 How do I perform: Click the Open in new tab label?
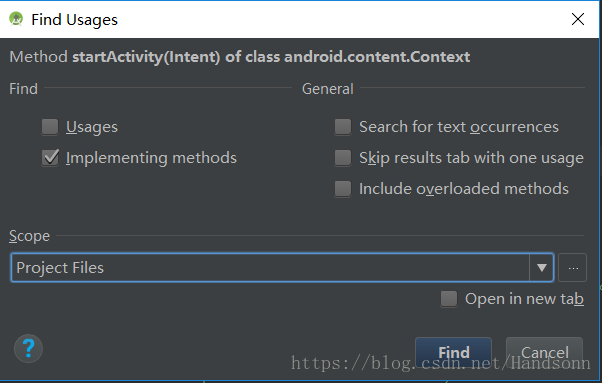pyautogui.click(x=524, y=299)
